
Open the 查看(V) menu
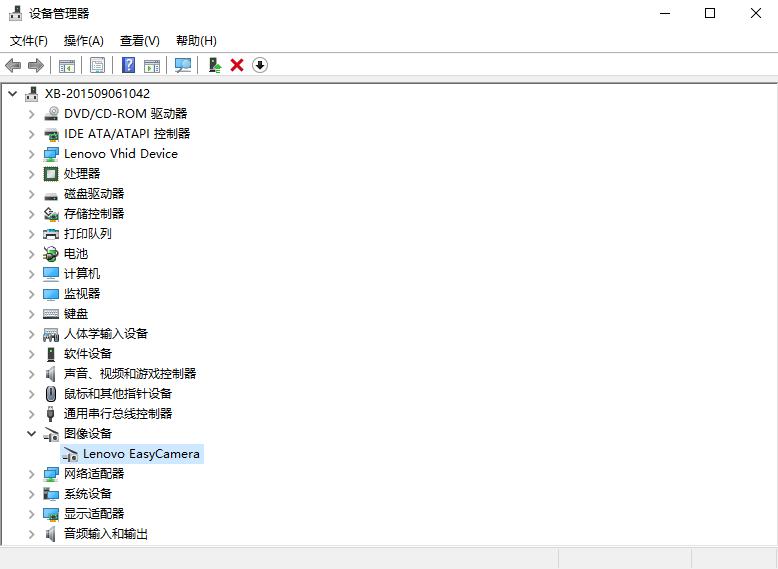coord(139,41)
